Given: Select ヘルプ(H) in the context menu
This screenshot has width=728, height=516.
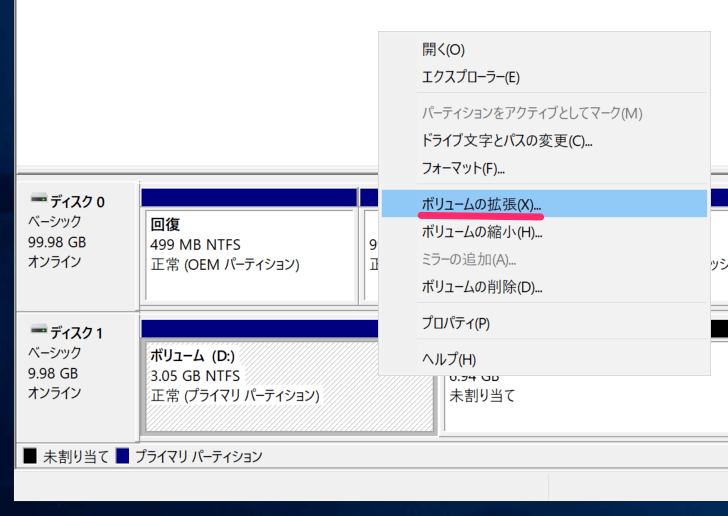Looking at the screenshot, I should point(449,359).
